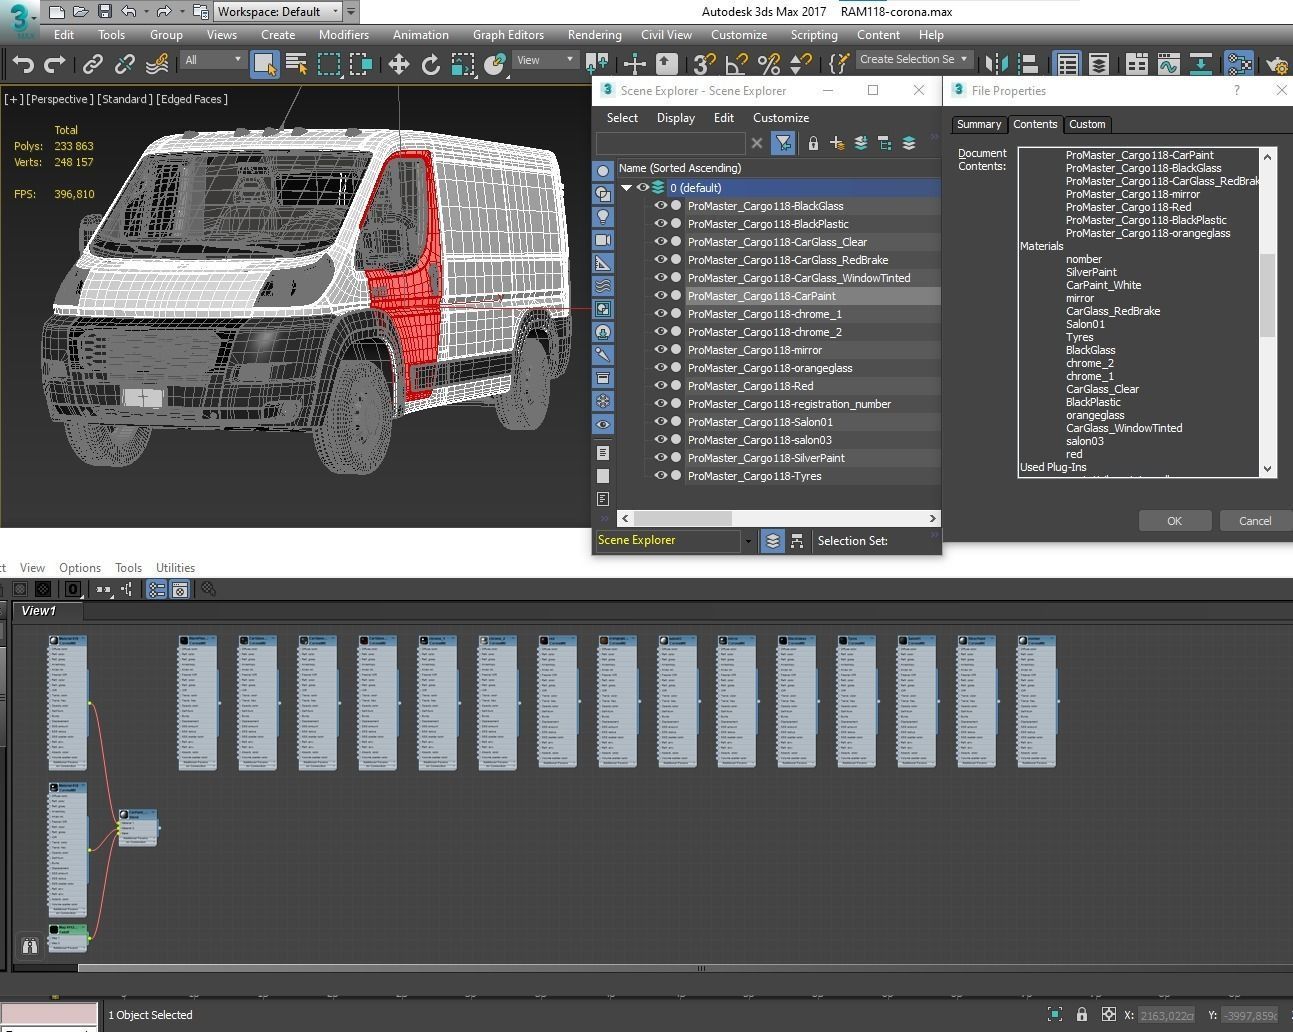Hide the 0 (default) layer via eye
1293x1032 pixels.
click(643, 187)
